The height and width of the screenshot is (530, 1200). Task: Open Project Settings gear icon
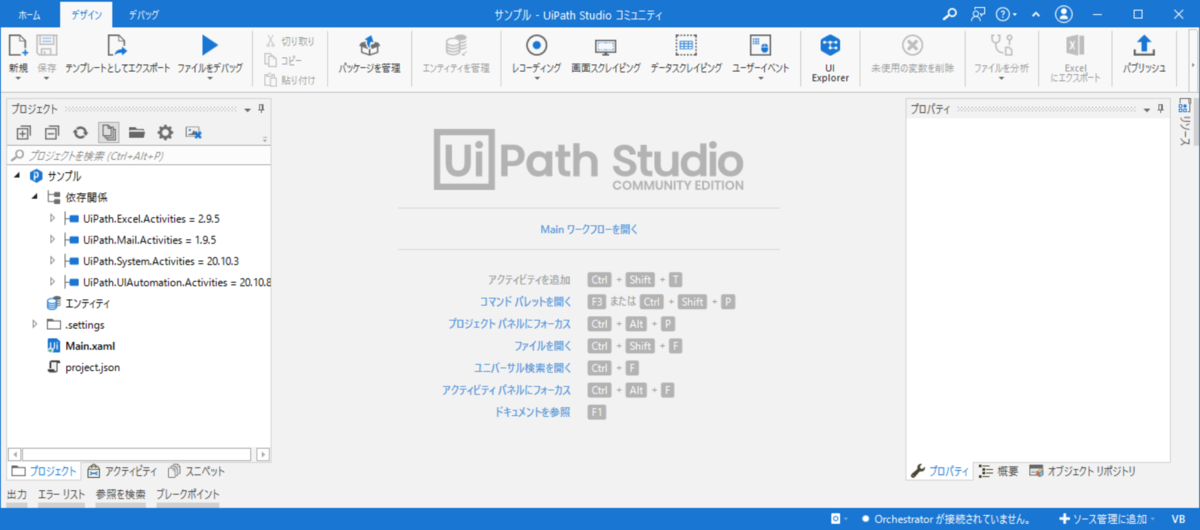click(x=165, y=132)
